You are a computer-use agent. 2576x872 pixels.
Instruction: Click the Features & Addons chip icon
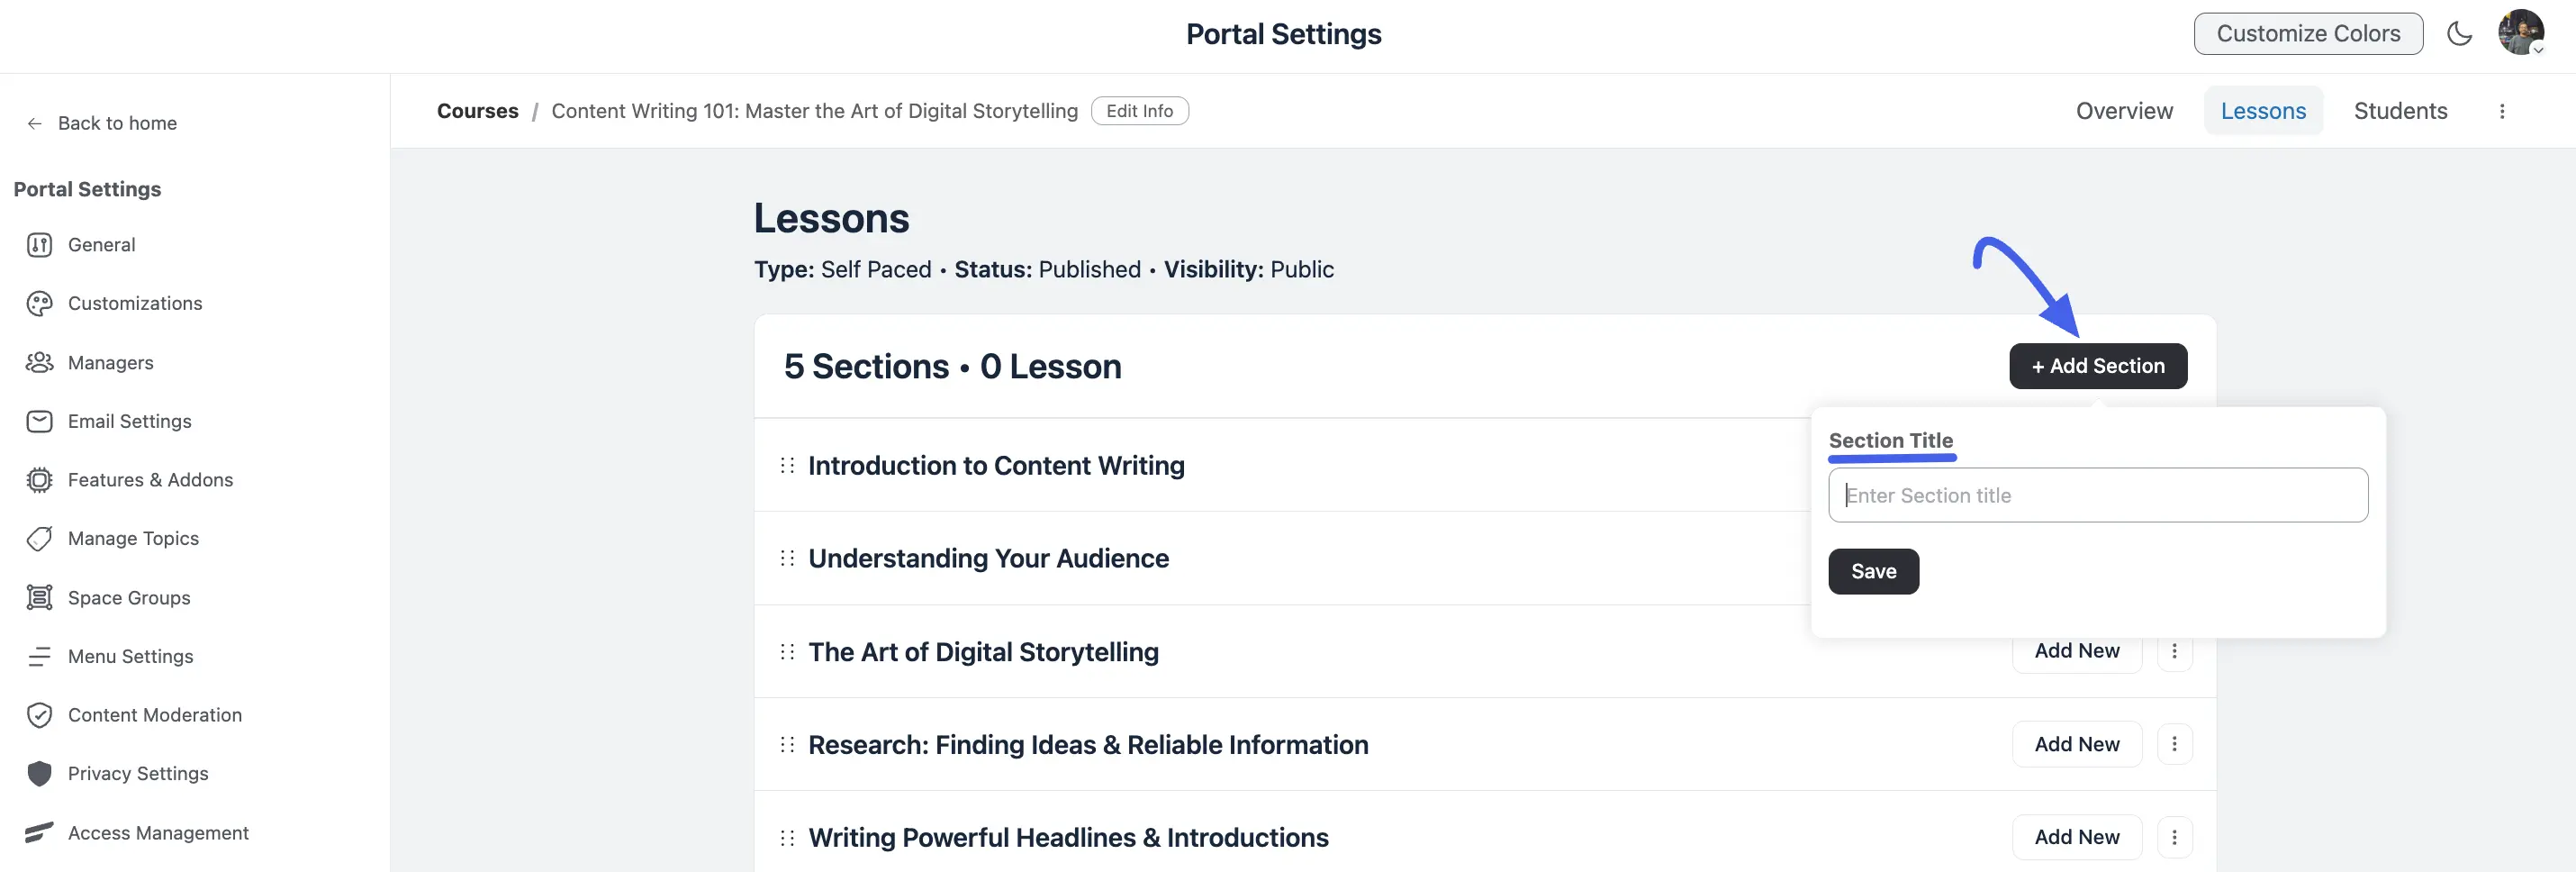[39, 480]
